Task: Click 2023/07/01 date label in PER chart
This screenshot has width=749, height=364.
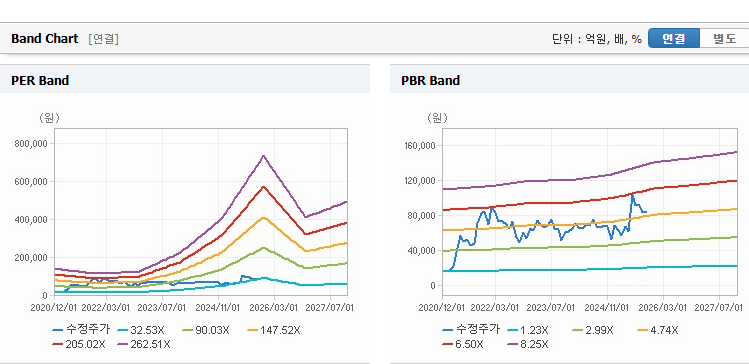Action: [162, 307]
